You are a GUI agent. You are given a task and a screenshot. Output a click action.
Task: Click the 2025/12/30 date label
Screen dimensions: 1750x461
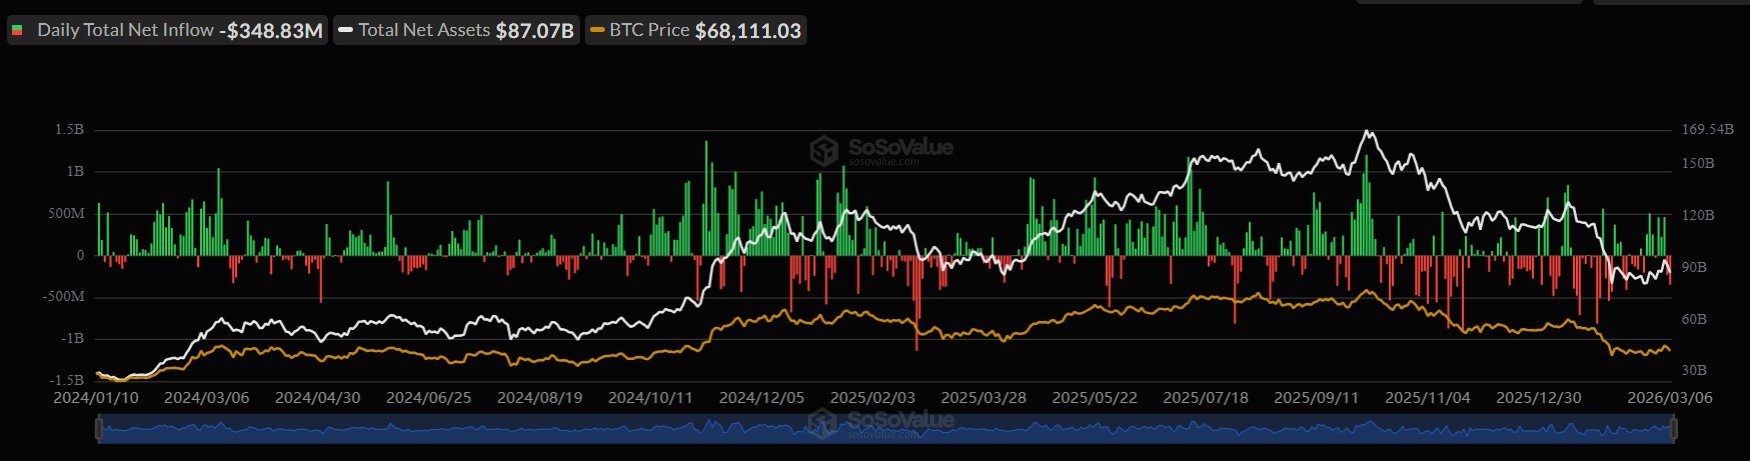[1539, 397]
